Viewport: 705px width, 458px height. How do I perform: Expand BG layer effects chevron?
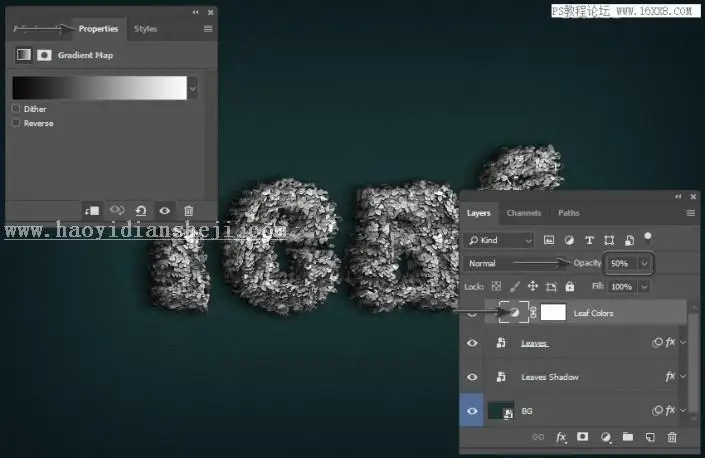tap(683, 410)
